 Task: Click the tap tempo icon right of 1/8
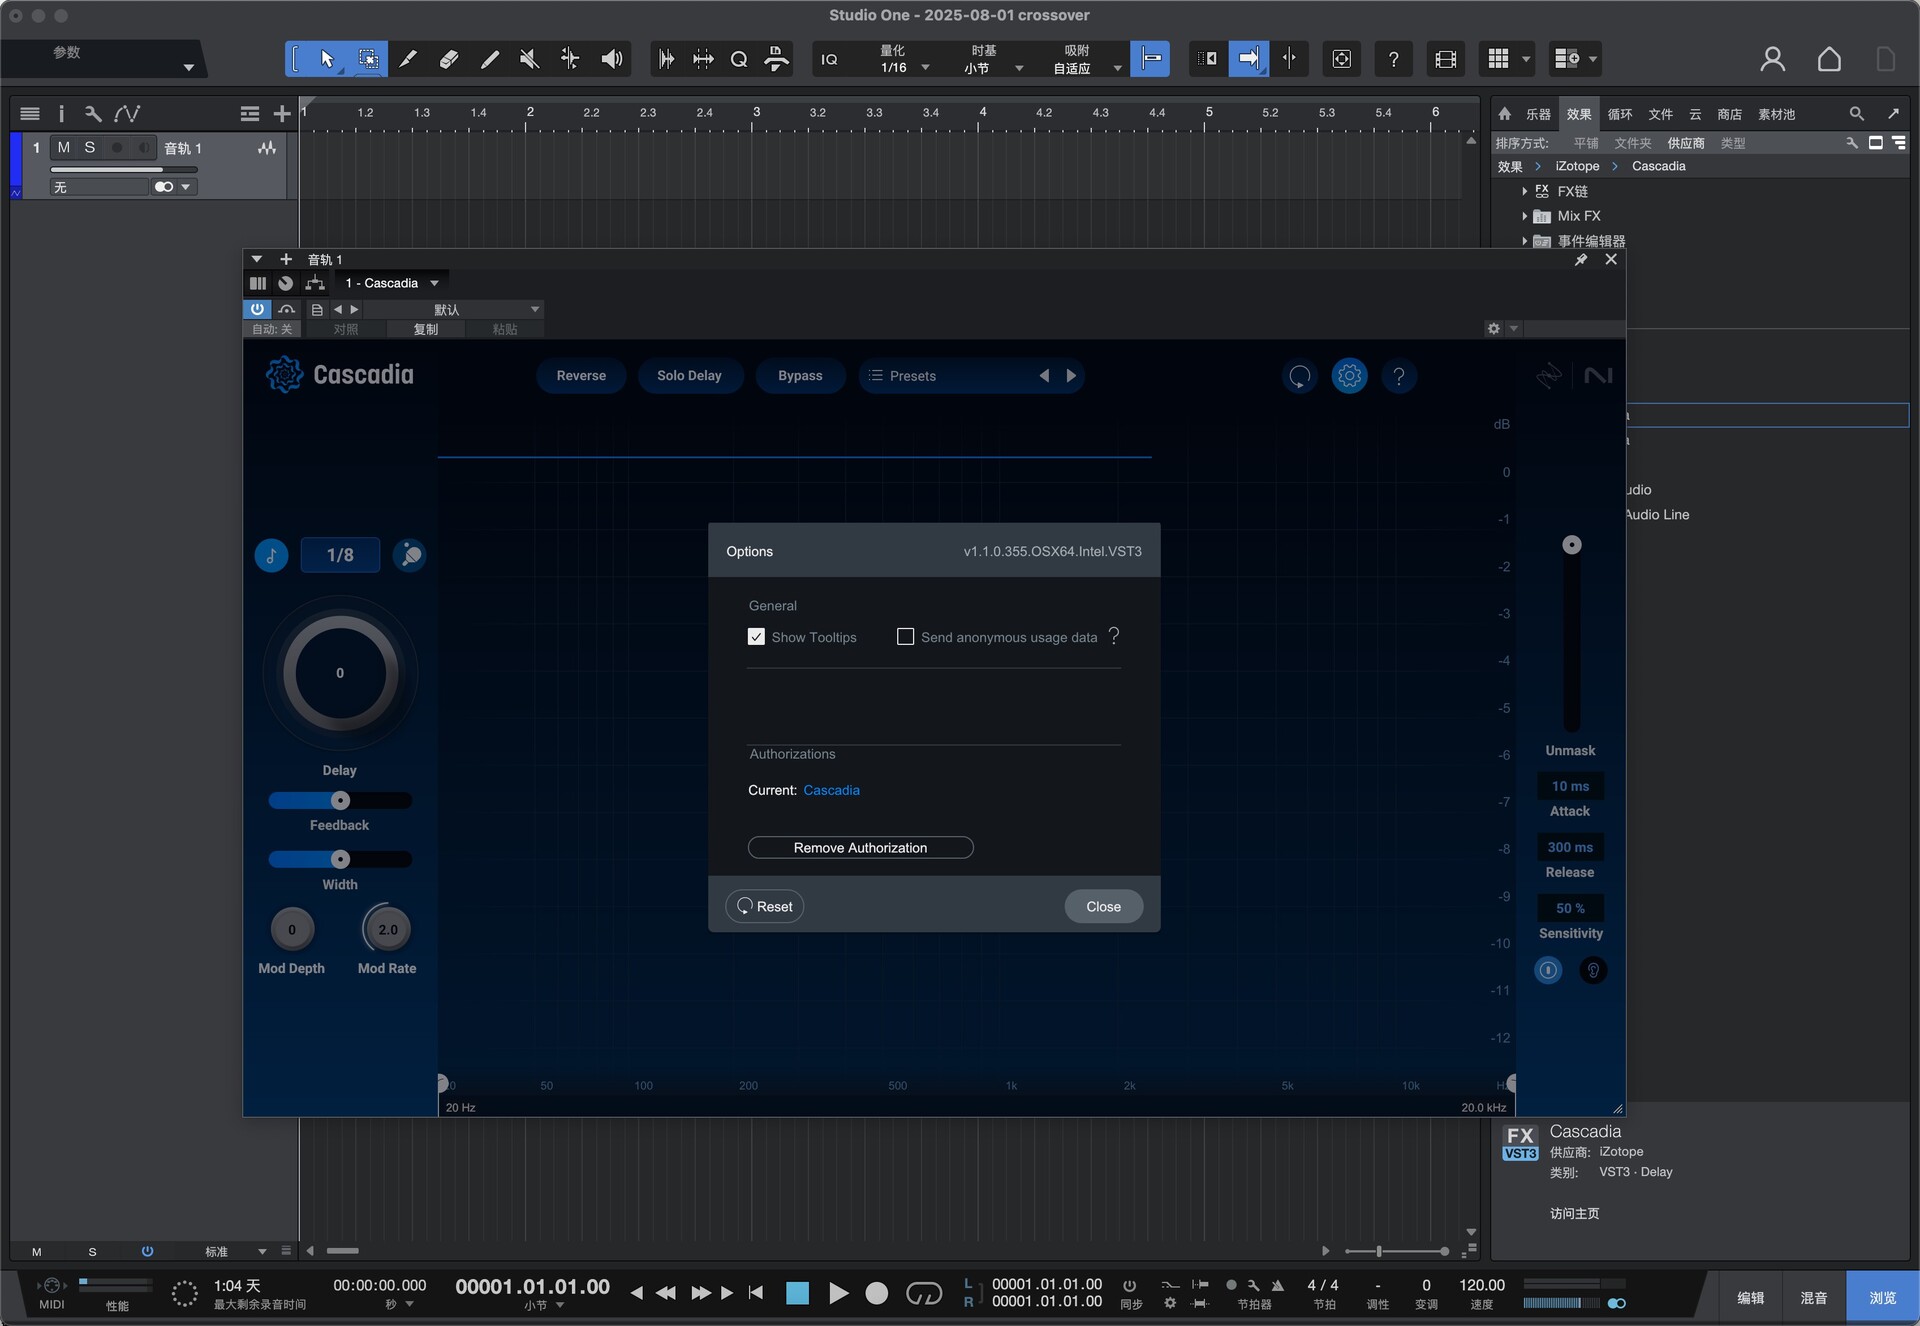[x=409, y=555]
